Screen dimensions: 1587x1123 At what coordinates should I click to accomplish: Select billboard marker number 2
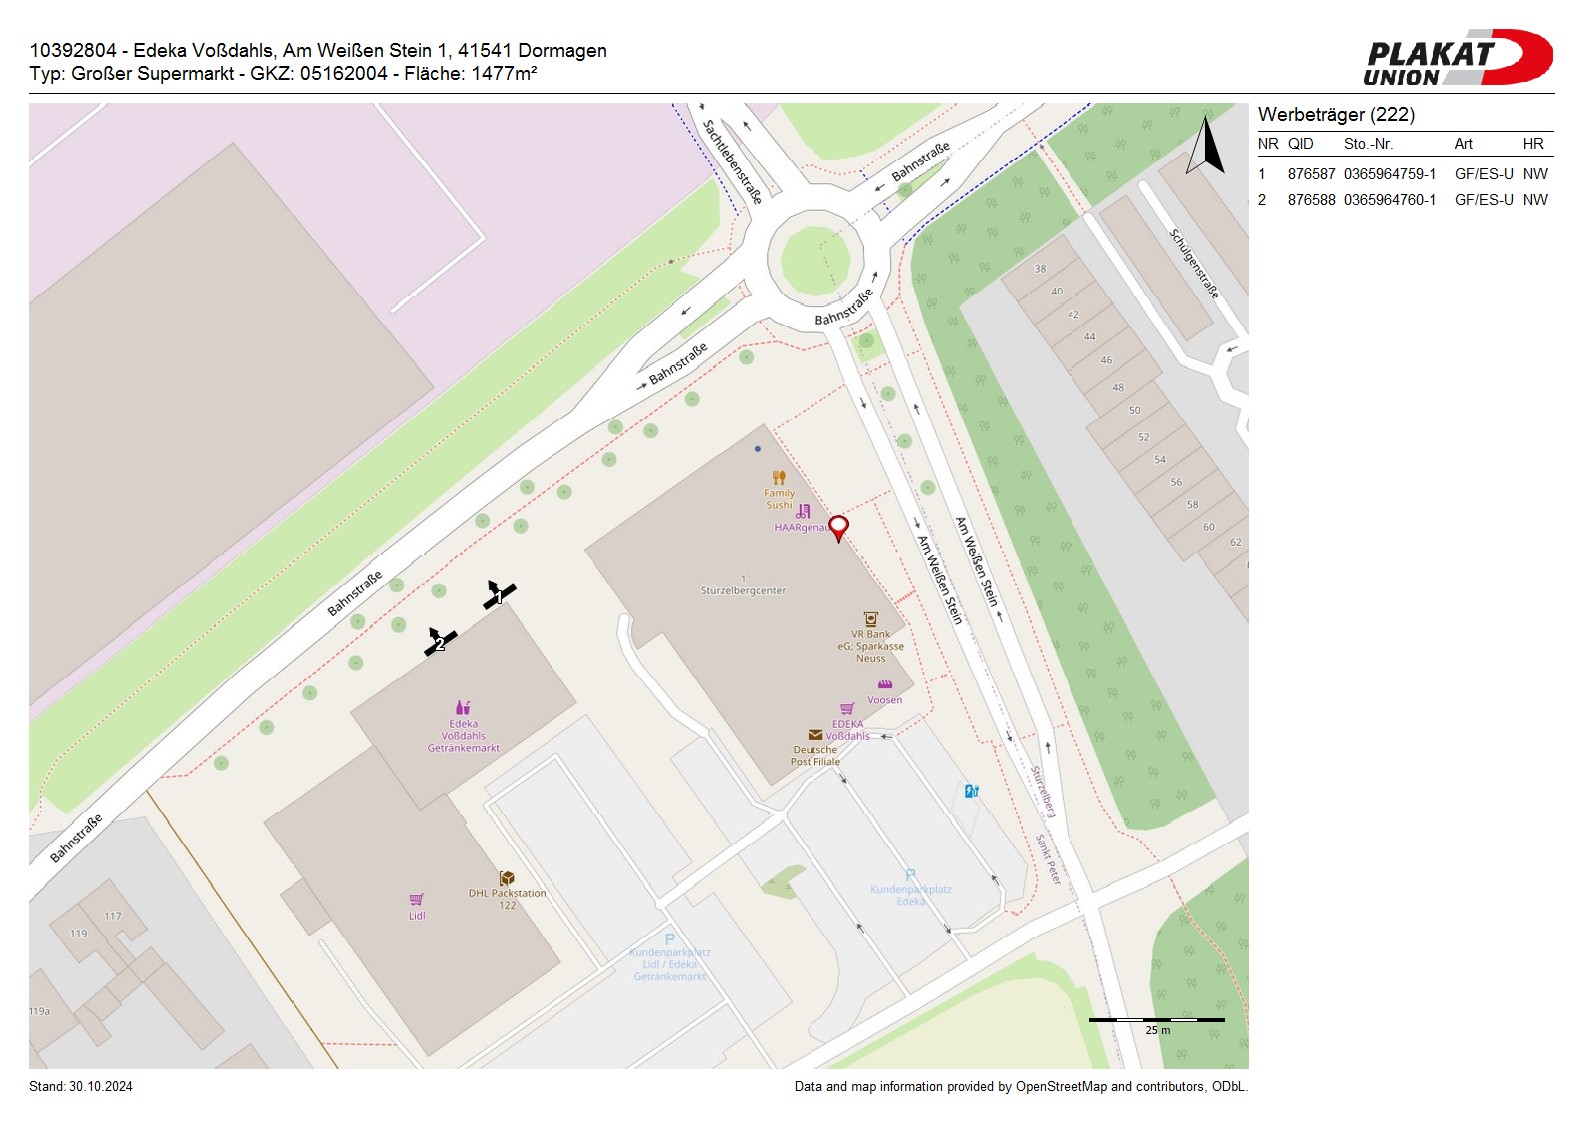[x=439, y=642]
